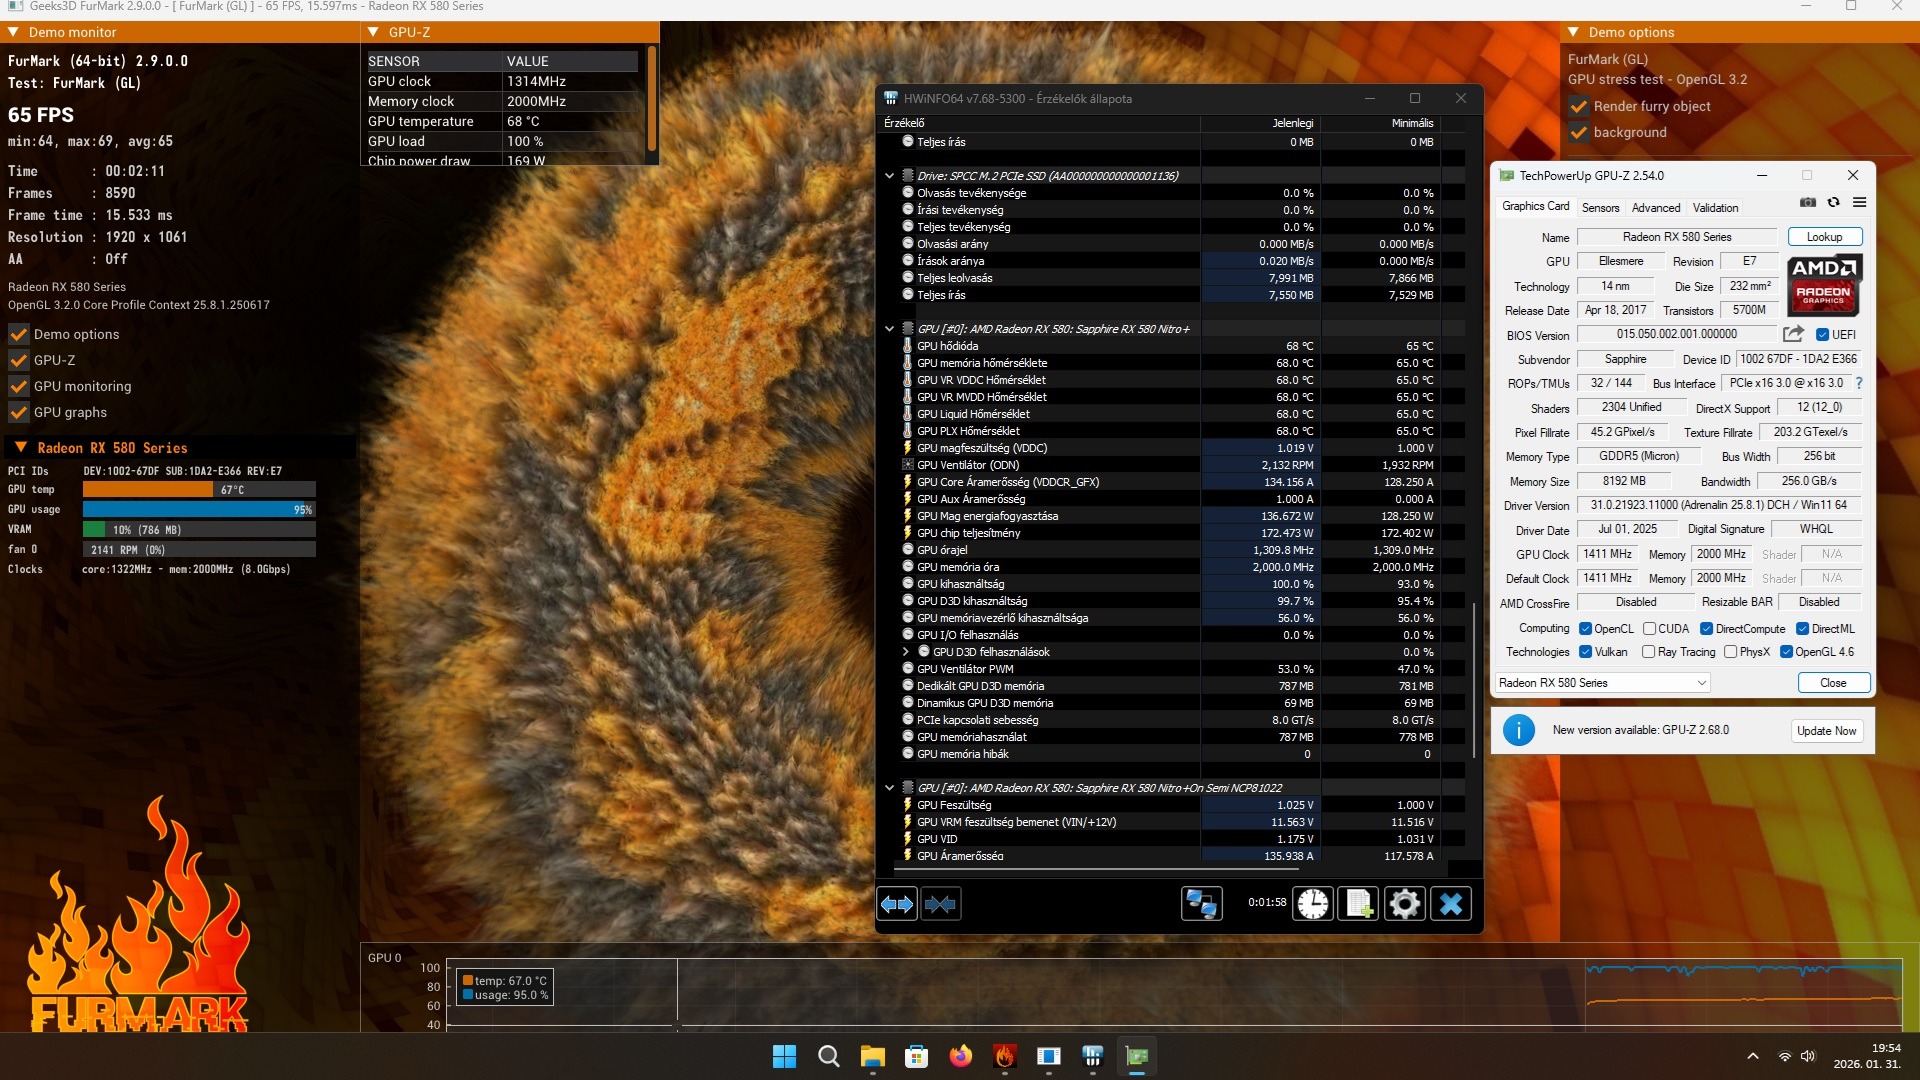Viewport: 1920px width, 1080px height.
Task: Click the HWiNFO sensor list scrollbar
Action: 1474,680
